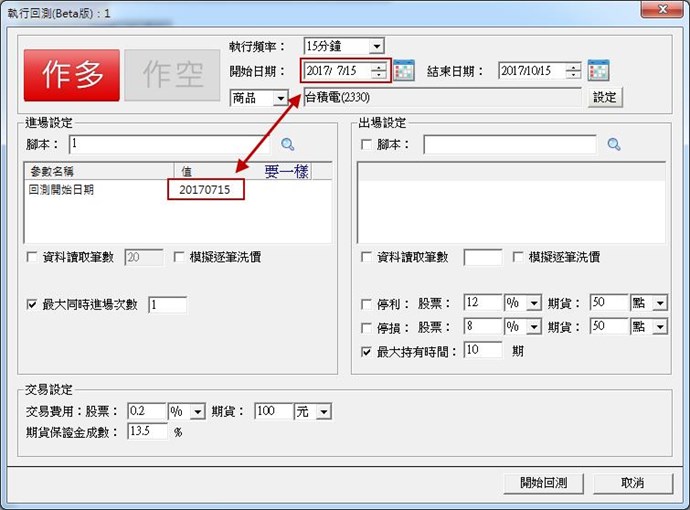This screenshot has width=690, height=510.
Task: Click the 停損 futures value field 50
Action: pyautogui.click(x=609, y=327)
